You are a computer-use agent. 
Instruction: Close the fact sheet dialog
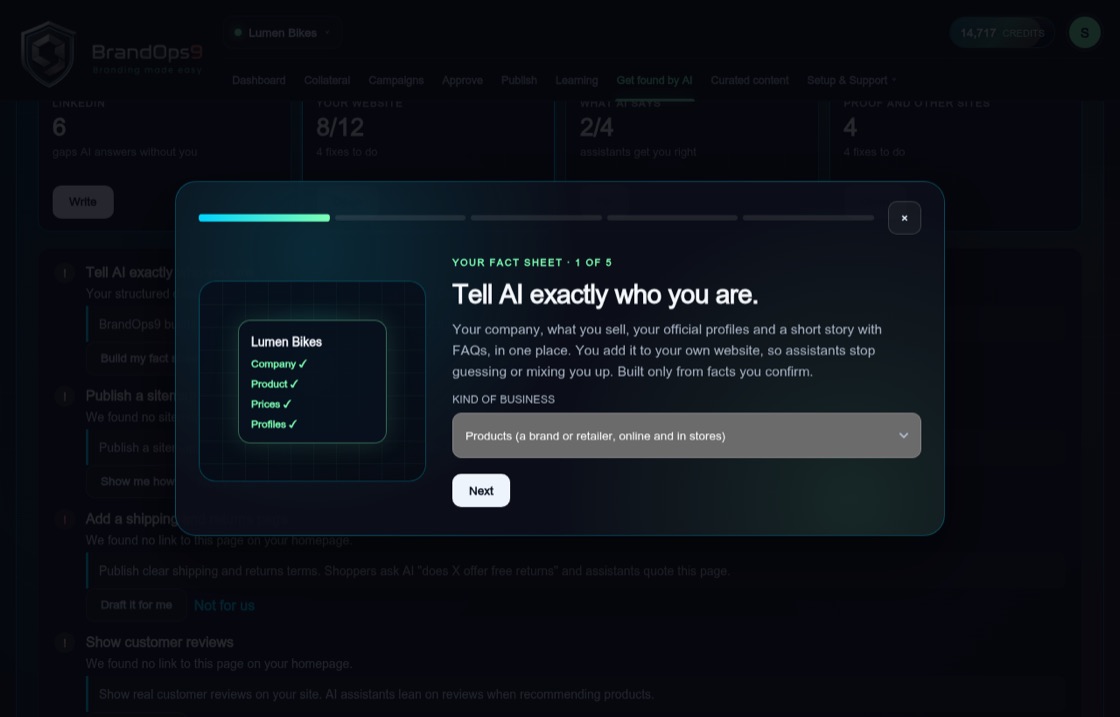[904, 218]
